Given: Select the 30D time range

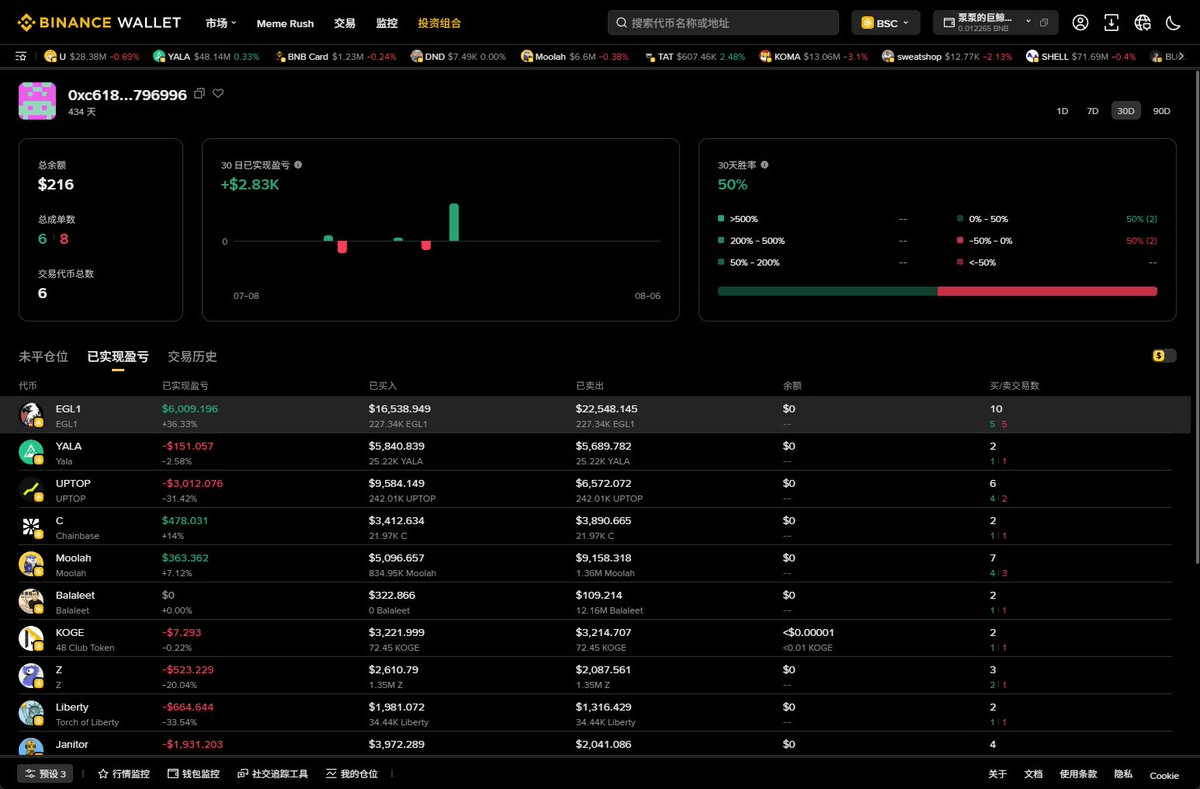Looking at the screenshot, I should (1126, 111).
